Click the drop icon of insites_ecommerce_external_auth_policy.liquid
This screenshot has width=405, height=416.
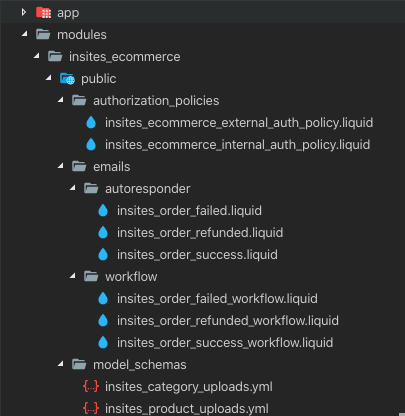click(91, 123)
